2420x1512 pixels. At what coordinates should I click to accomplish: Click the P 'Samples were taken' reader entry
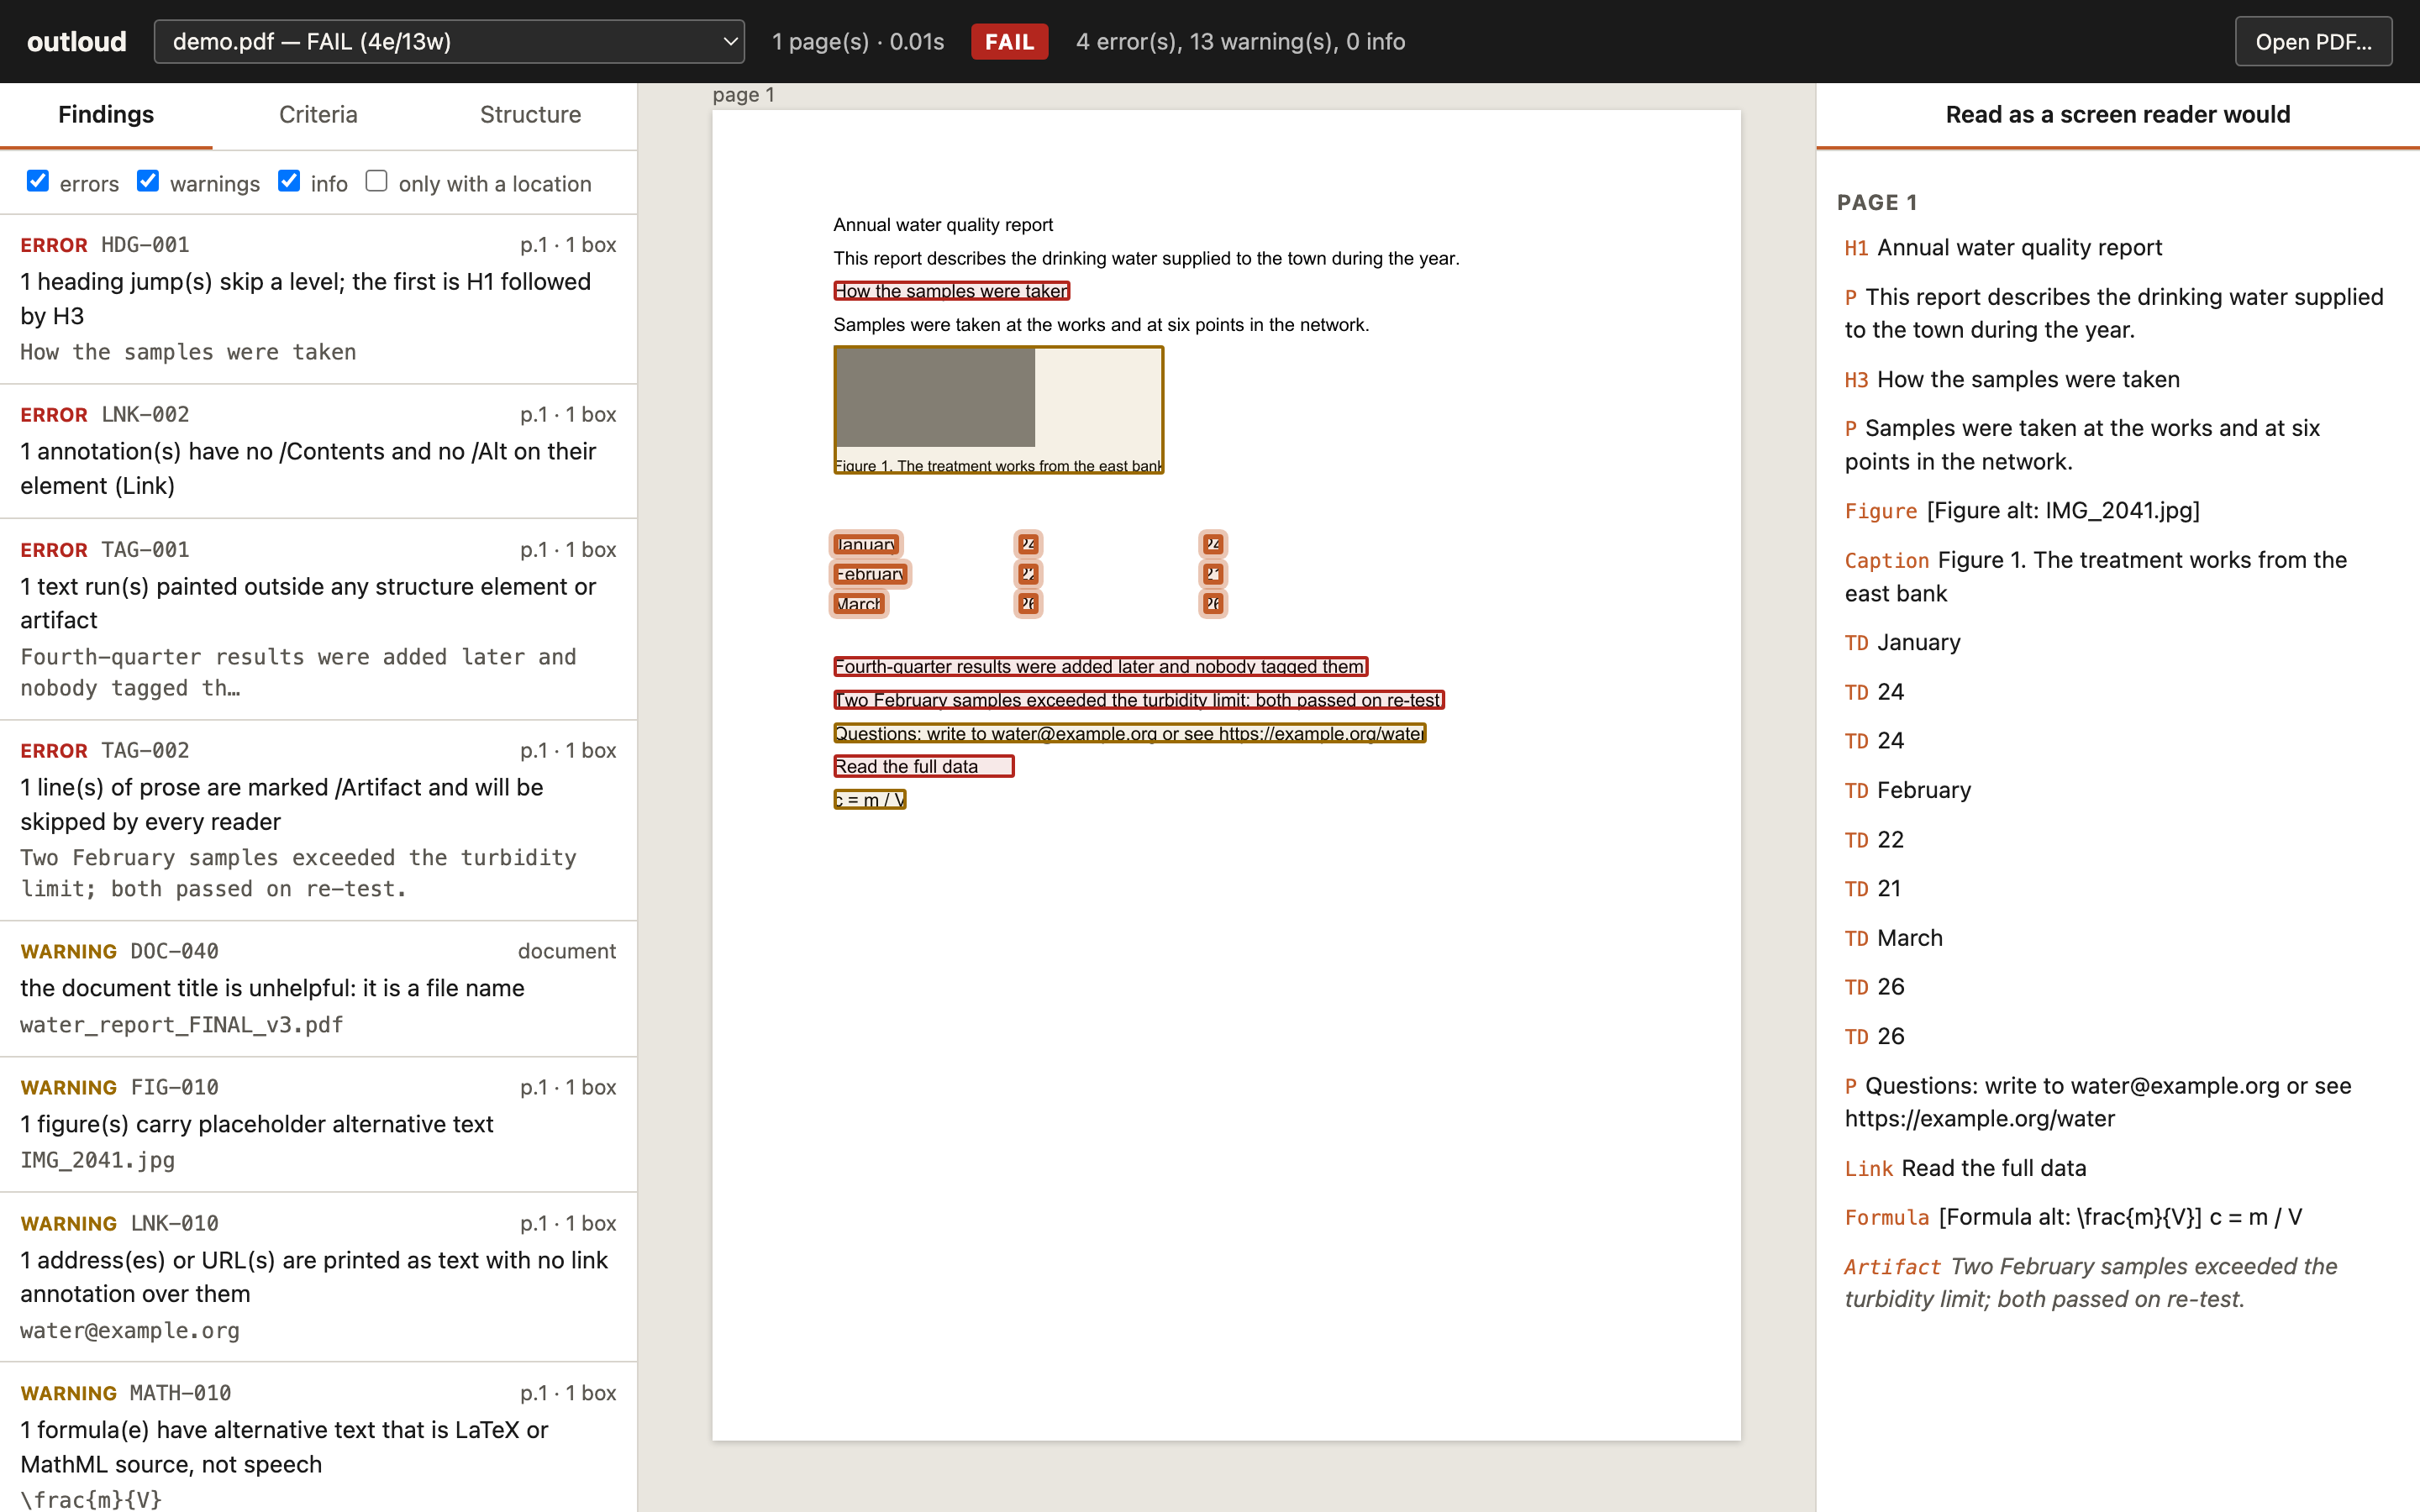pos(2082,445)
